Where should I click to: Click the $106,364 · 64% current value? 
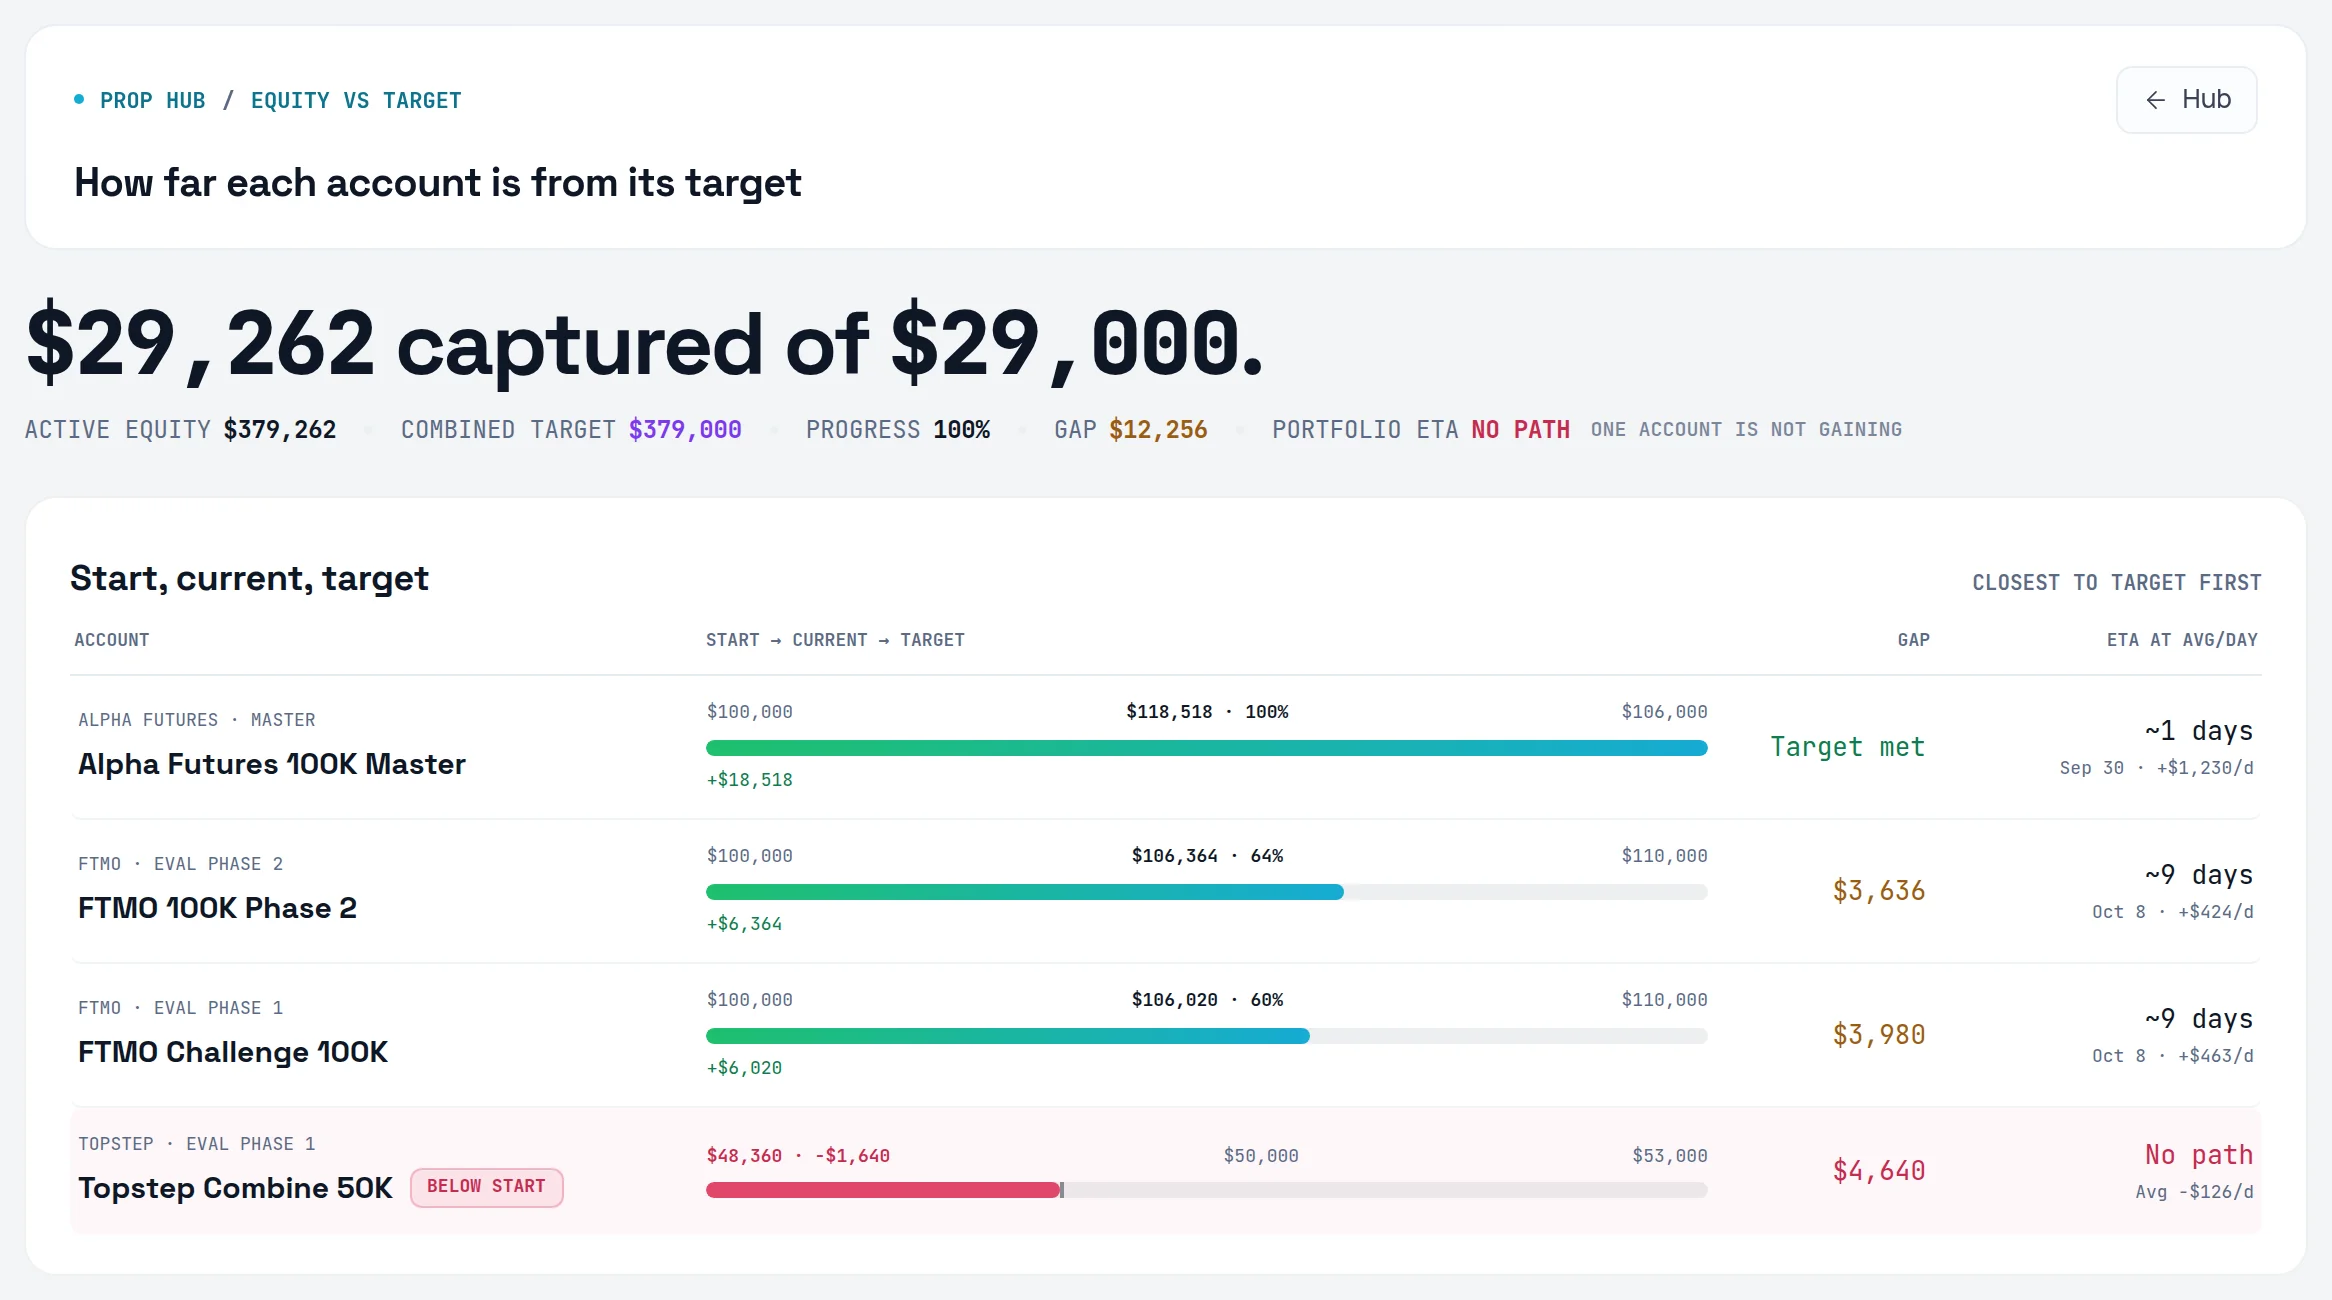click(x=1207, y=856)
